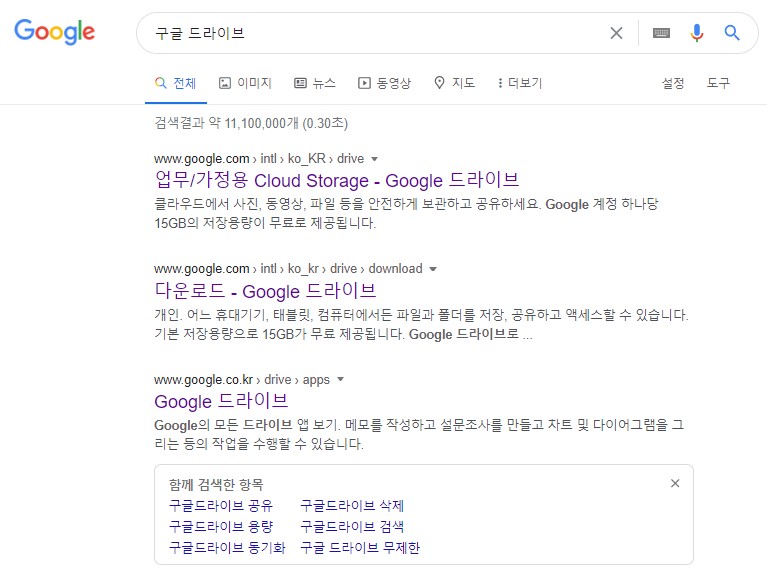Click the 함께 검색한 항목 heading
The width and height of the screenshot is (767, 576).
[x=216, y=485]
